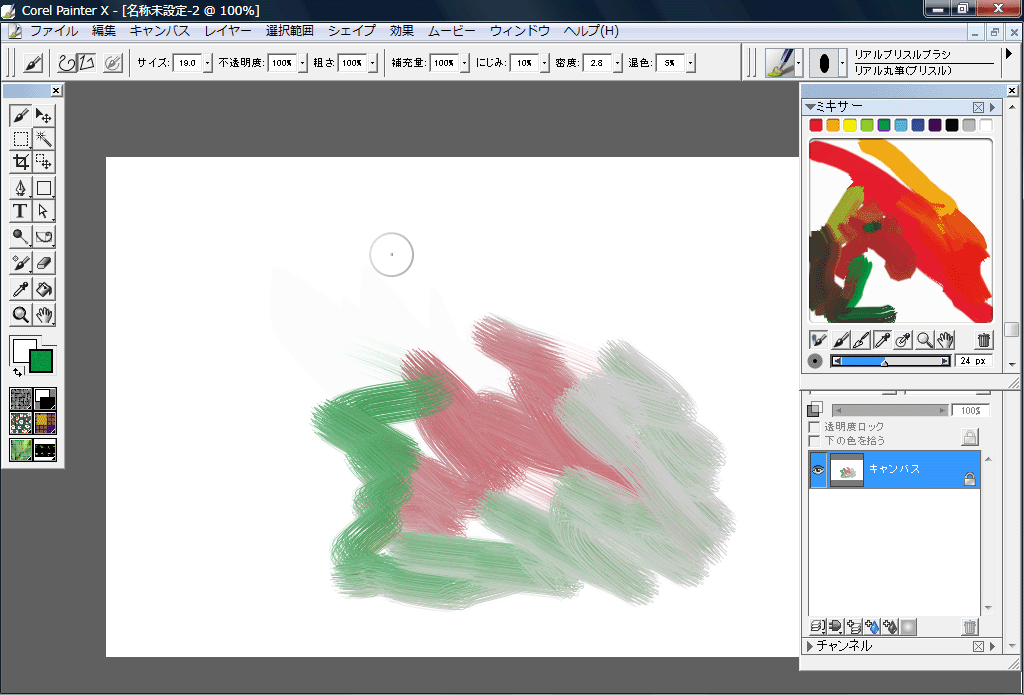Image resolution: width=1024 pixels, height=695 pixels.
Task: Open the 補充量 slider dropdown
Action: (x=464, y=63)
